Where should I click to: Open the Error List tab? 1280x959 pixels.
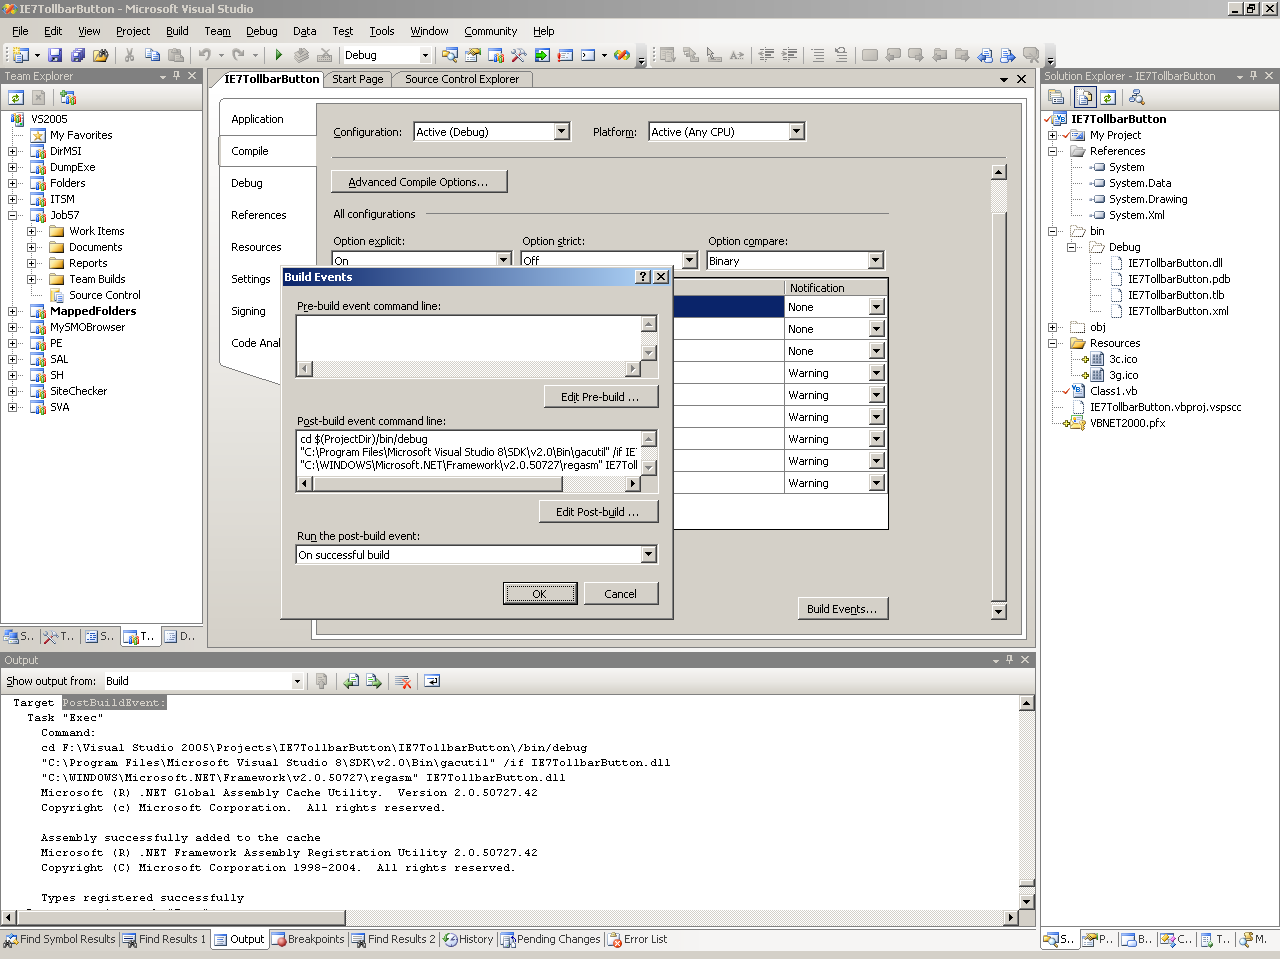coord(637,939)
